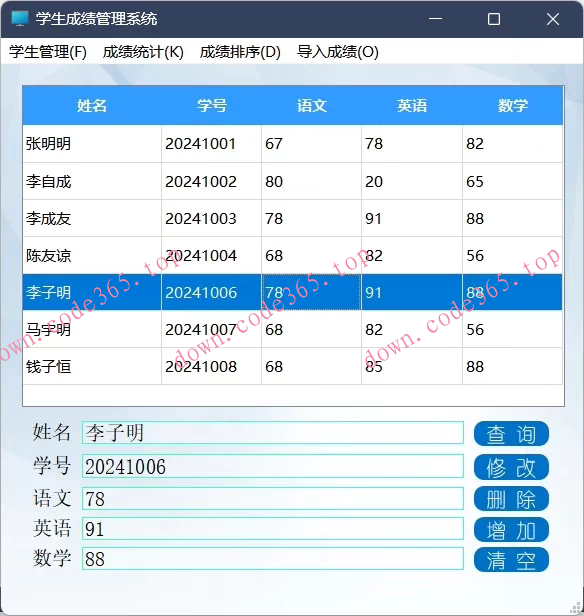Click the app icon in title bar
The width and height of the screenshot is (584, 616).
20,19
